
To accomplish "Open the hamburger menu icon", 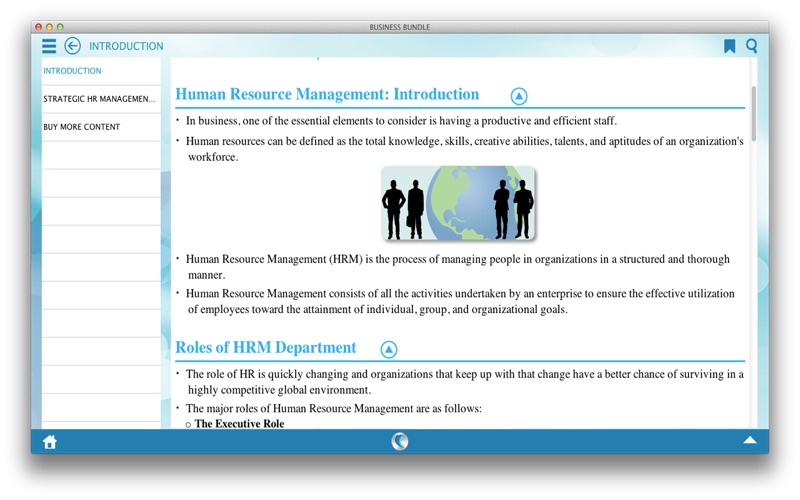I will (x=49, y=46).
